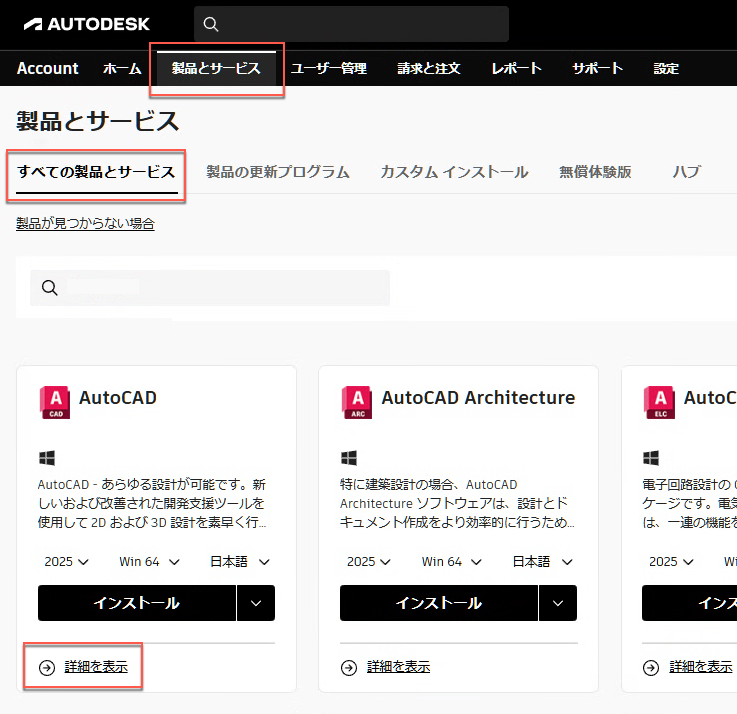Select the すべての製品とサービス tab
Screen dimensions: 737x714
click(x=96, y=172)
